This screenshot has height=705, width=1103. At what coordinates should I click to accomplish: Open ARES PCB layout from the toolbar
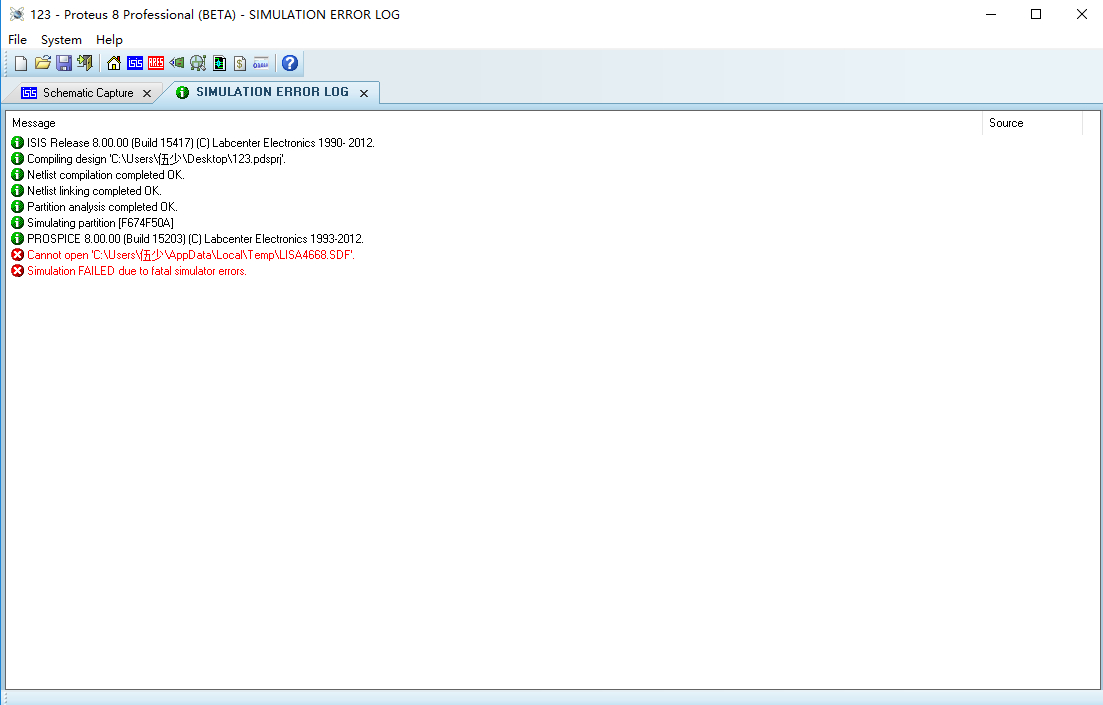pyautogui.click(x=156, y=63)
